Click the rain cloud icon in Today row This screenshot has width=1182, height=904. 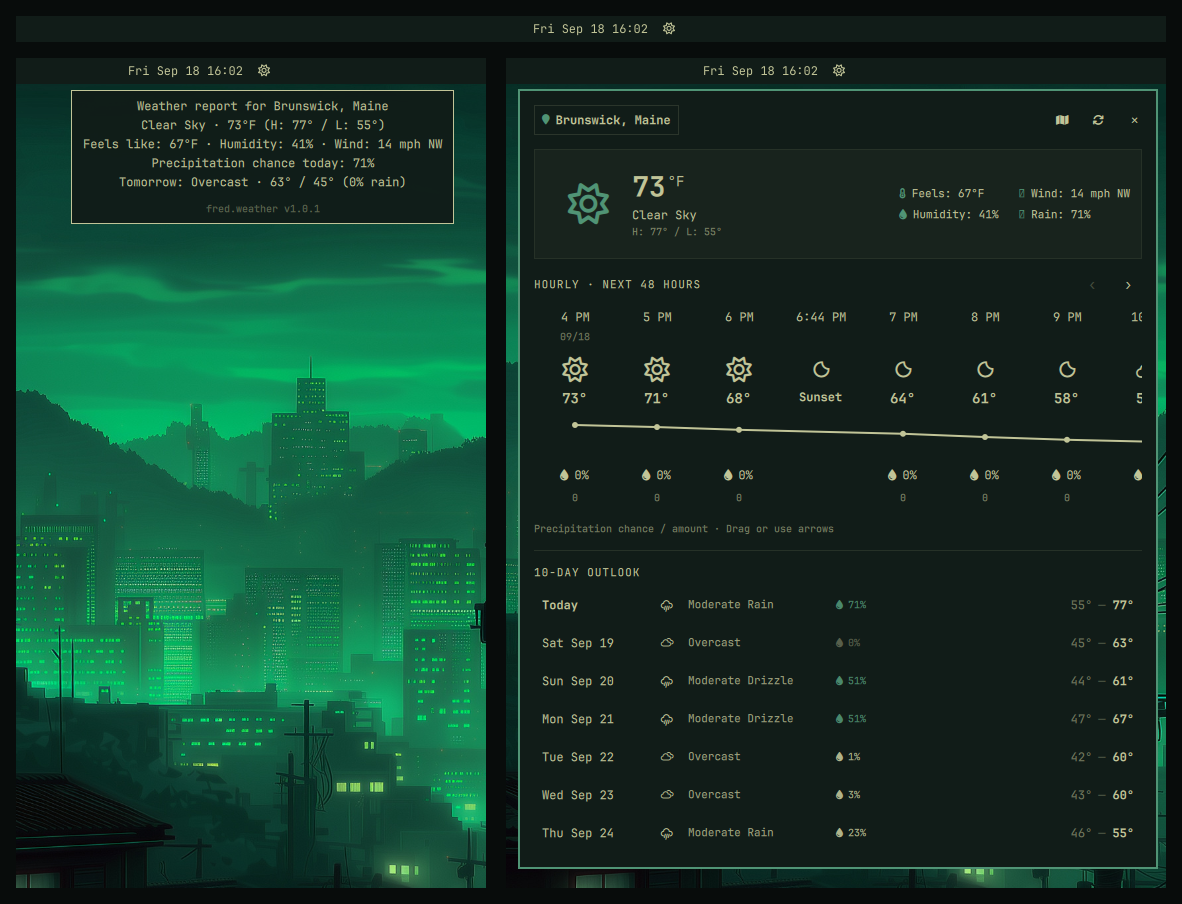[x=667, y=605]
